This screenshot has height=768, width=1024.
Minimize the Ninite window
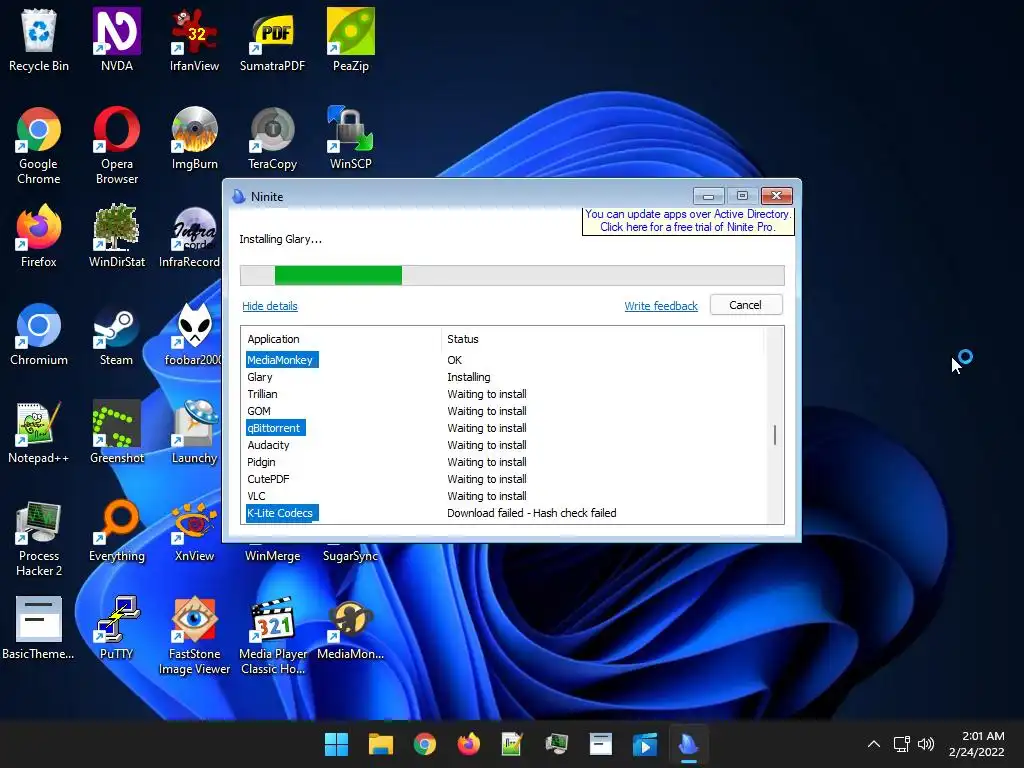[709, 195]
